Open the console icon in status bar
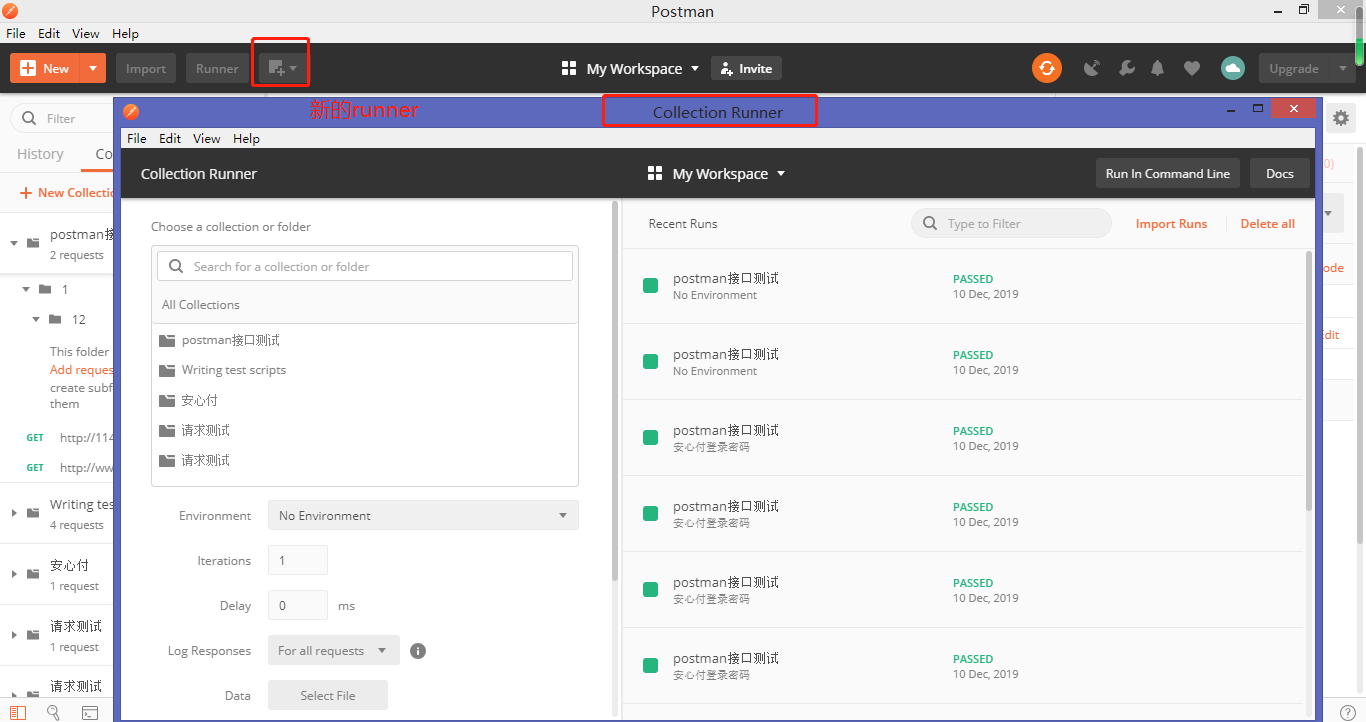The width and height of the screenshot is (1366, 722). (90, 712)
